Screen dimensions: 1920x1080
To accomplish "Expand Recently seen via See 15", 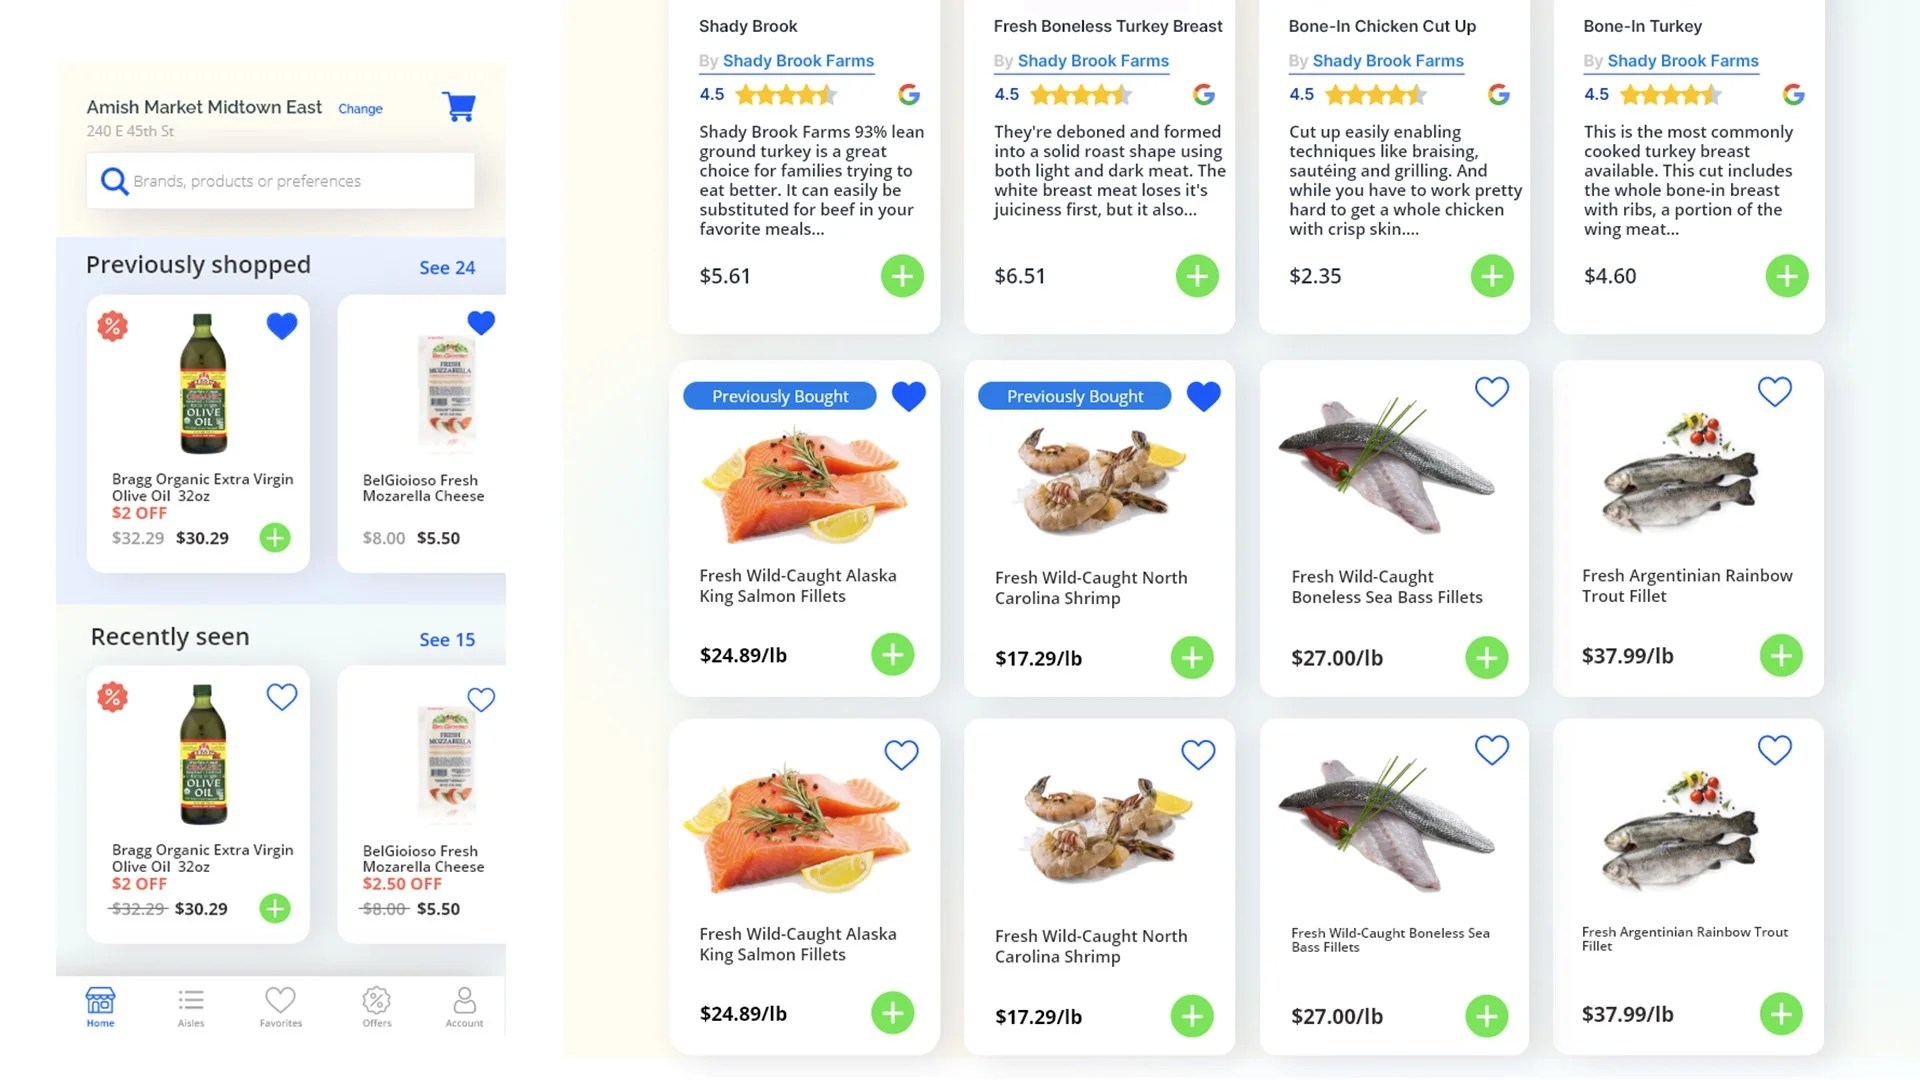I will click(447, 639).
